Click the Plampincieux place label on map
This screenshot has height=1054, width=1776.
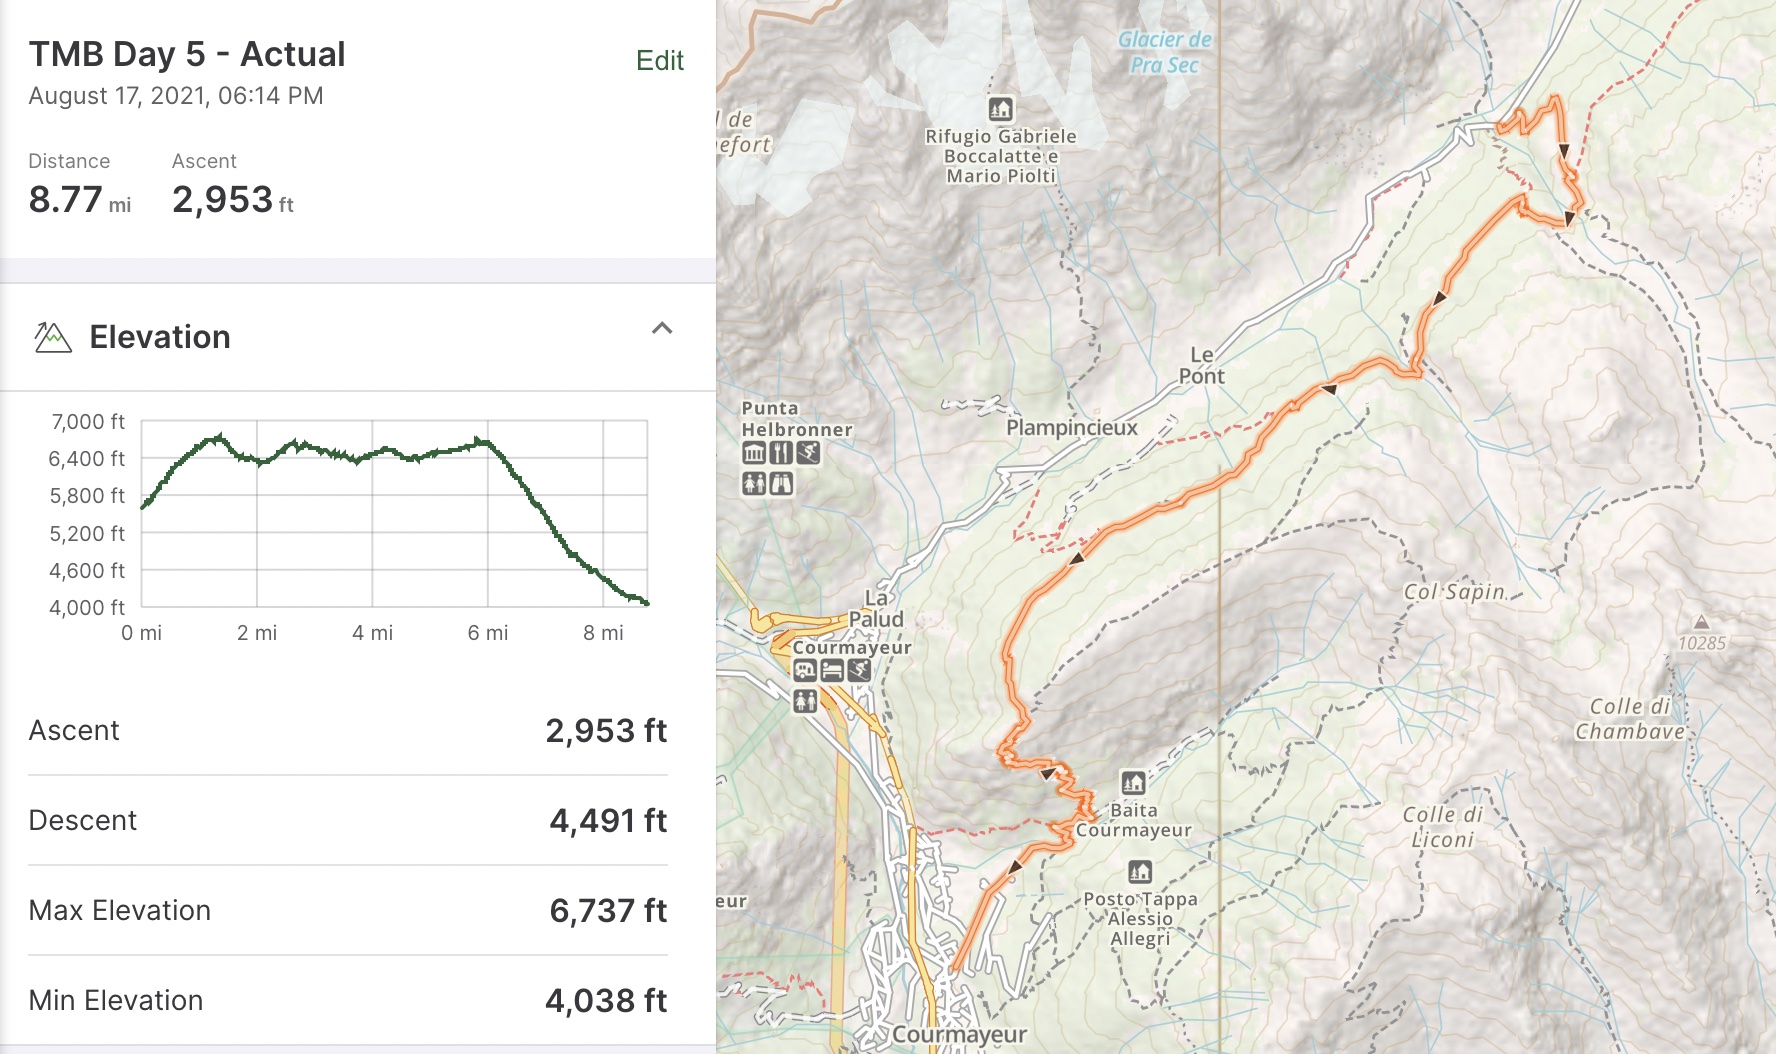1071,428
